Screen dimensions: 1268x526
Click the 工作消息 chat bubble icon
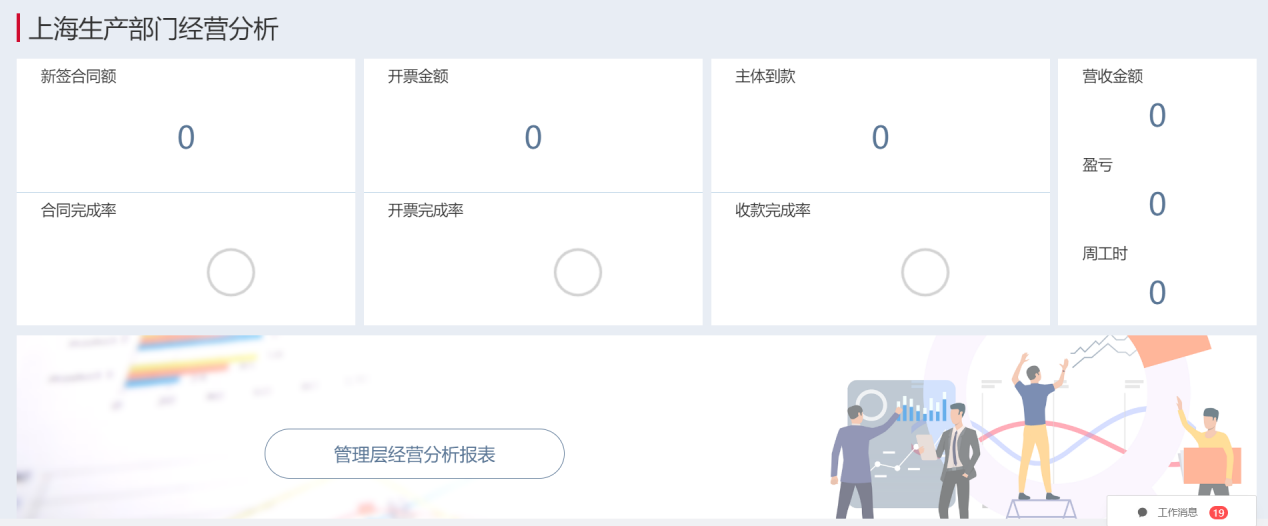[1142, 512]
